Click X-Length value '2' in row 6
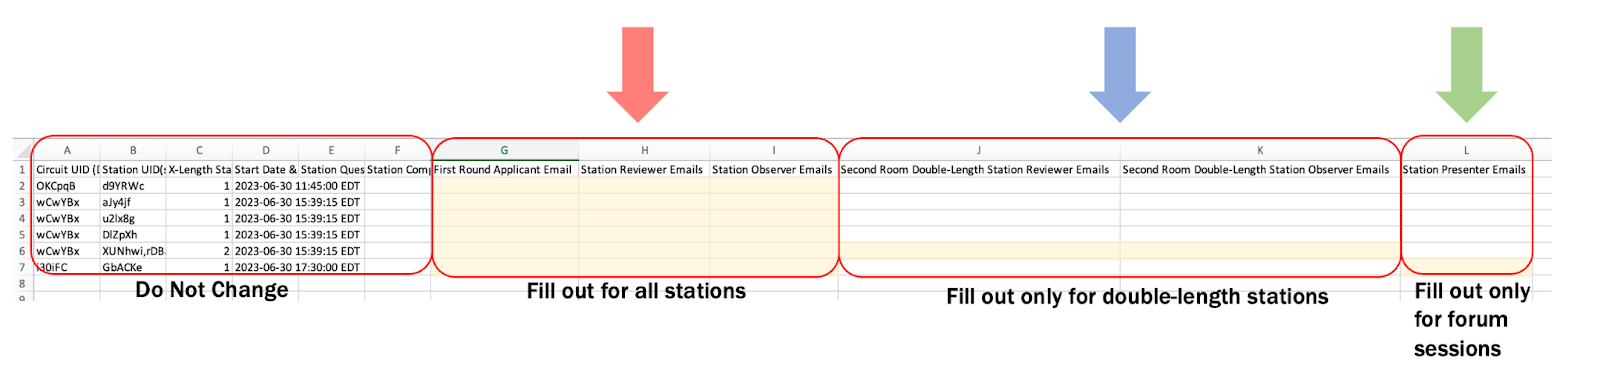Image resolution: width=1600 pixels, height=384 pixels. tap(199, 251)
